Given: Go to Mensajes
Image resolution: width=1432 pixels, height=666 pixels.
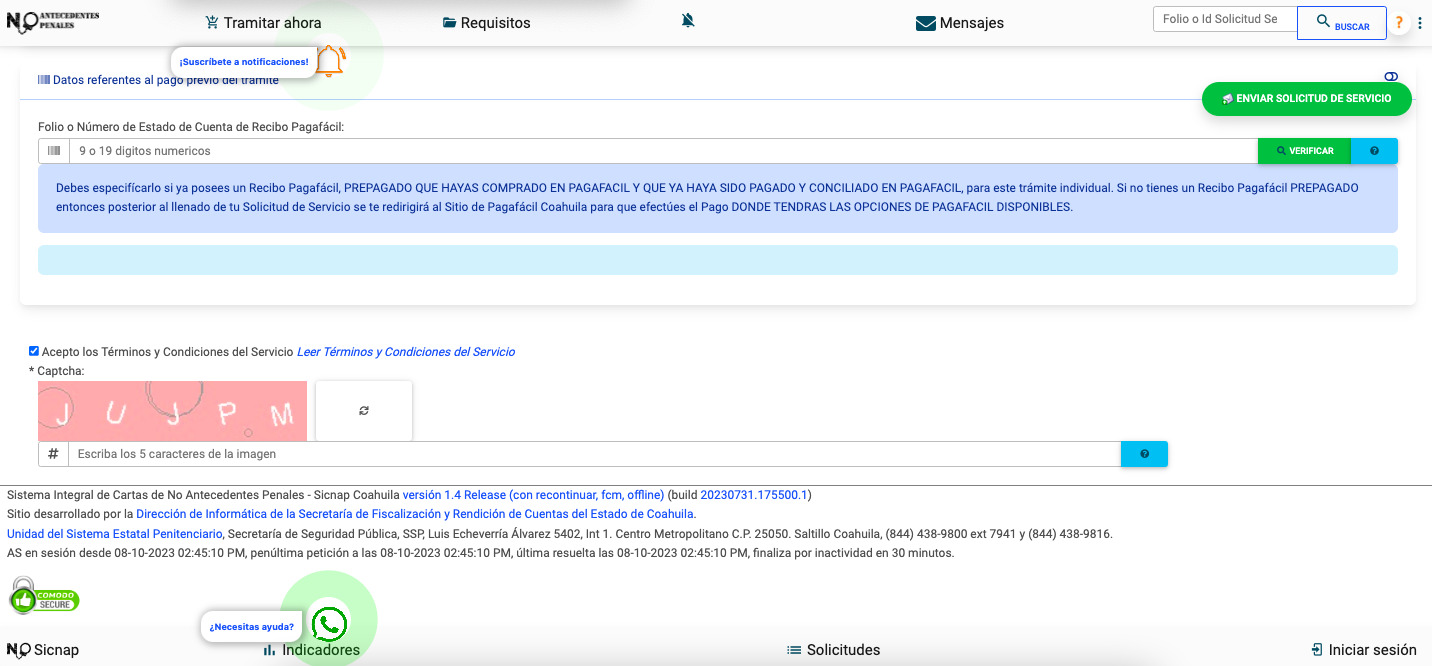Looking at the screenshot, I should tap(959, 23).
